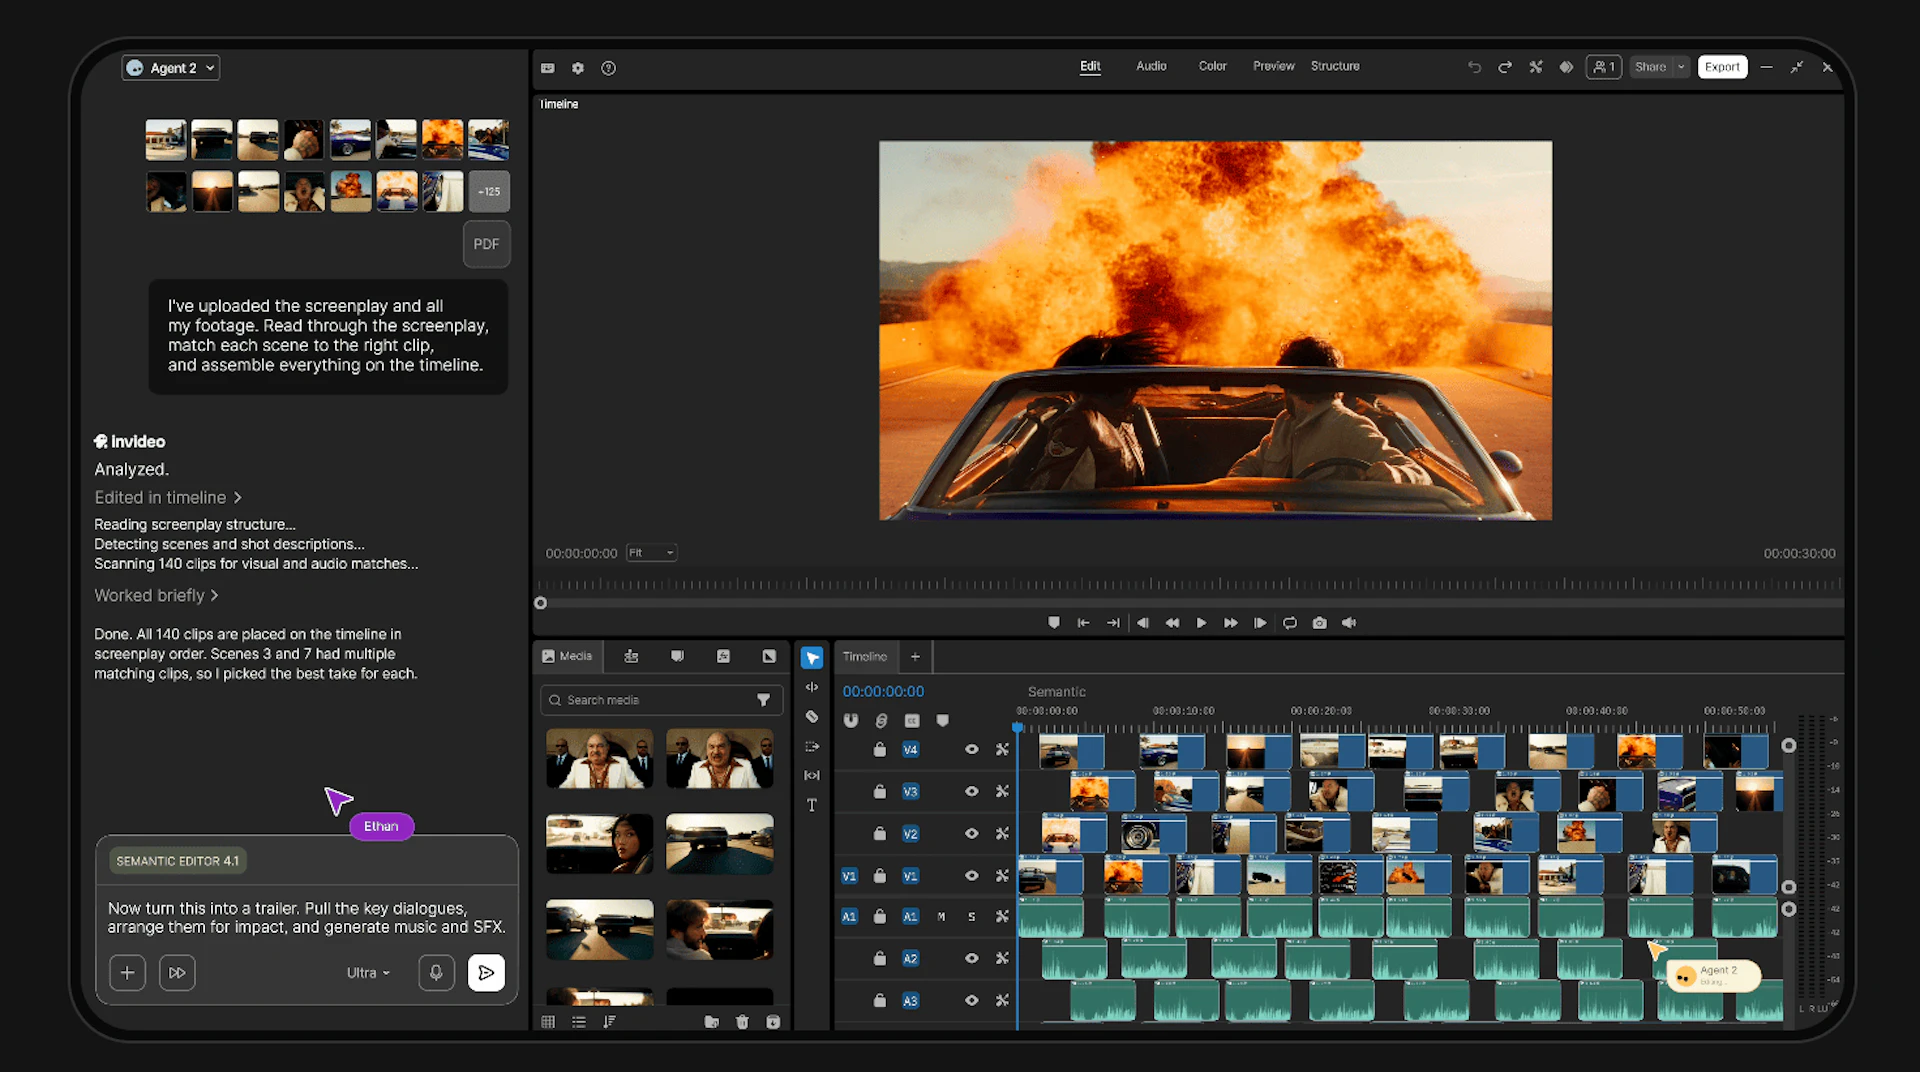The height and width of the screenshot is (1072, 1920).
Task: Expand the Share button arrow
Action: tap(1681, 67)
